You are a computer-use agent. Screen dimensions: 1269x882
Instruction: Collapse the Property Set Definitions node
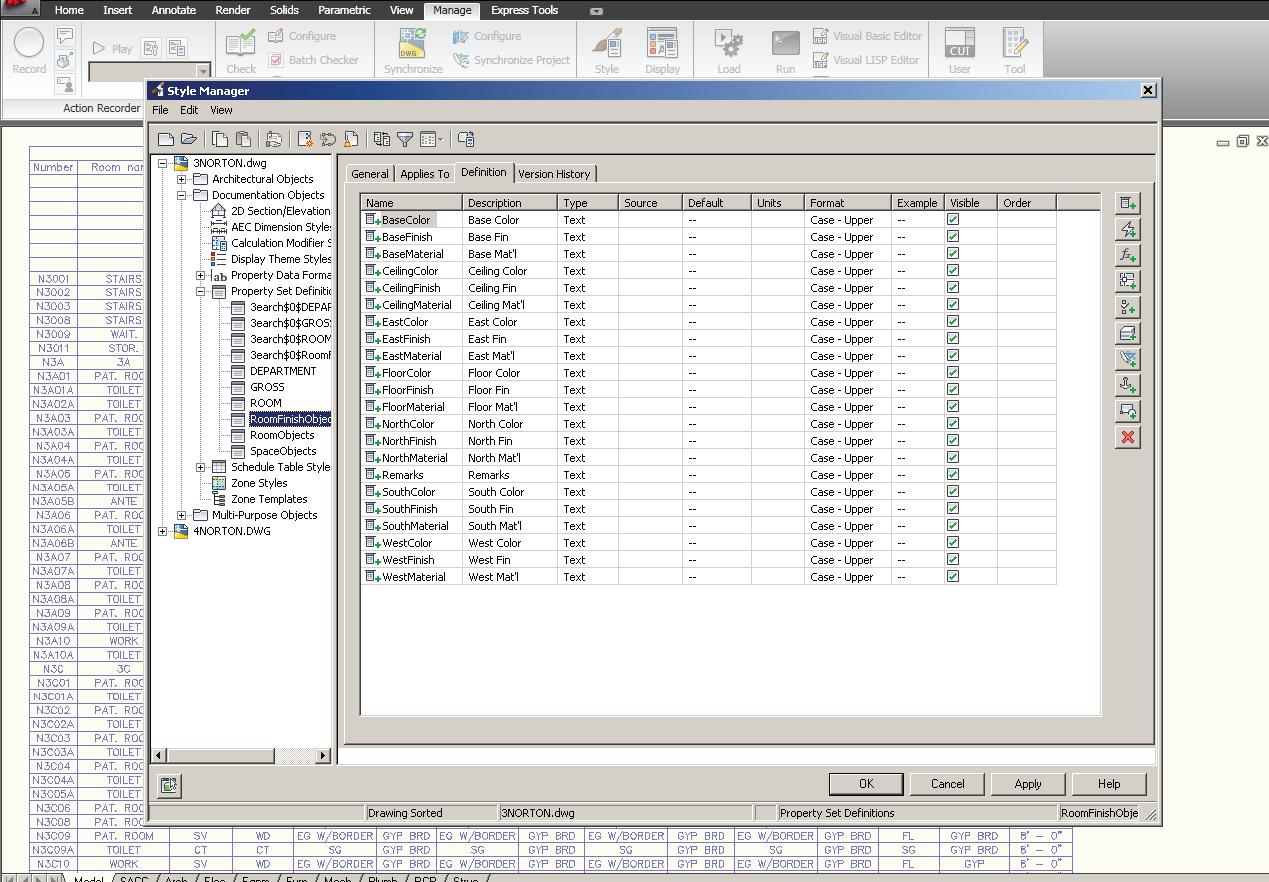click(x=201, y=291)
